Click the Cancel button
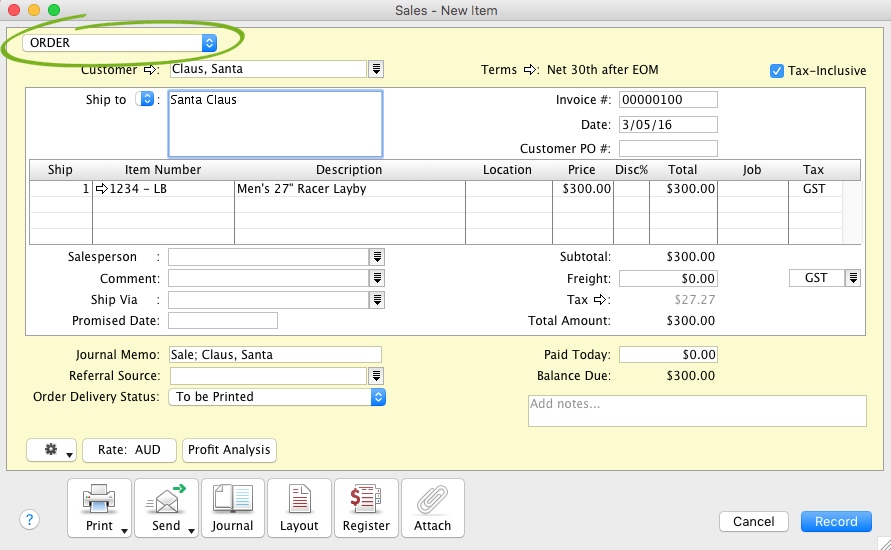The height and width of the screenshot is (550, 891). pyautogui.click(x=754, y=521)
